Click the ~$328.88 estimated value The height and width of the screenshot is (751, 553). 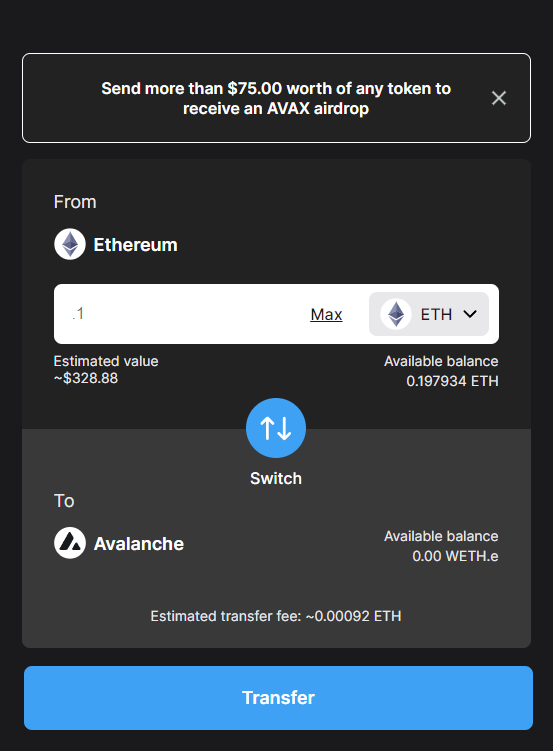86,378
